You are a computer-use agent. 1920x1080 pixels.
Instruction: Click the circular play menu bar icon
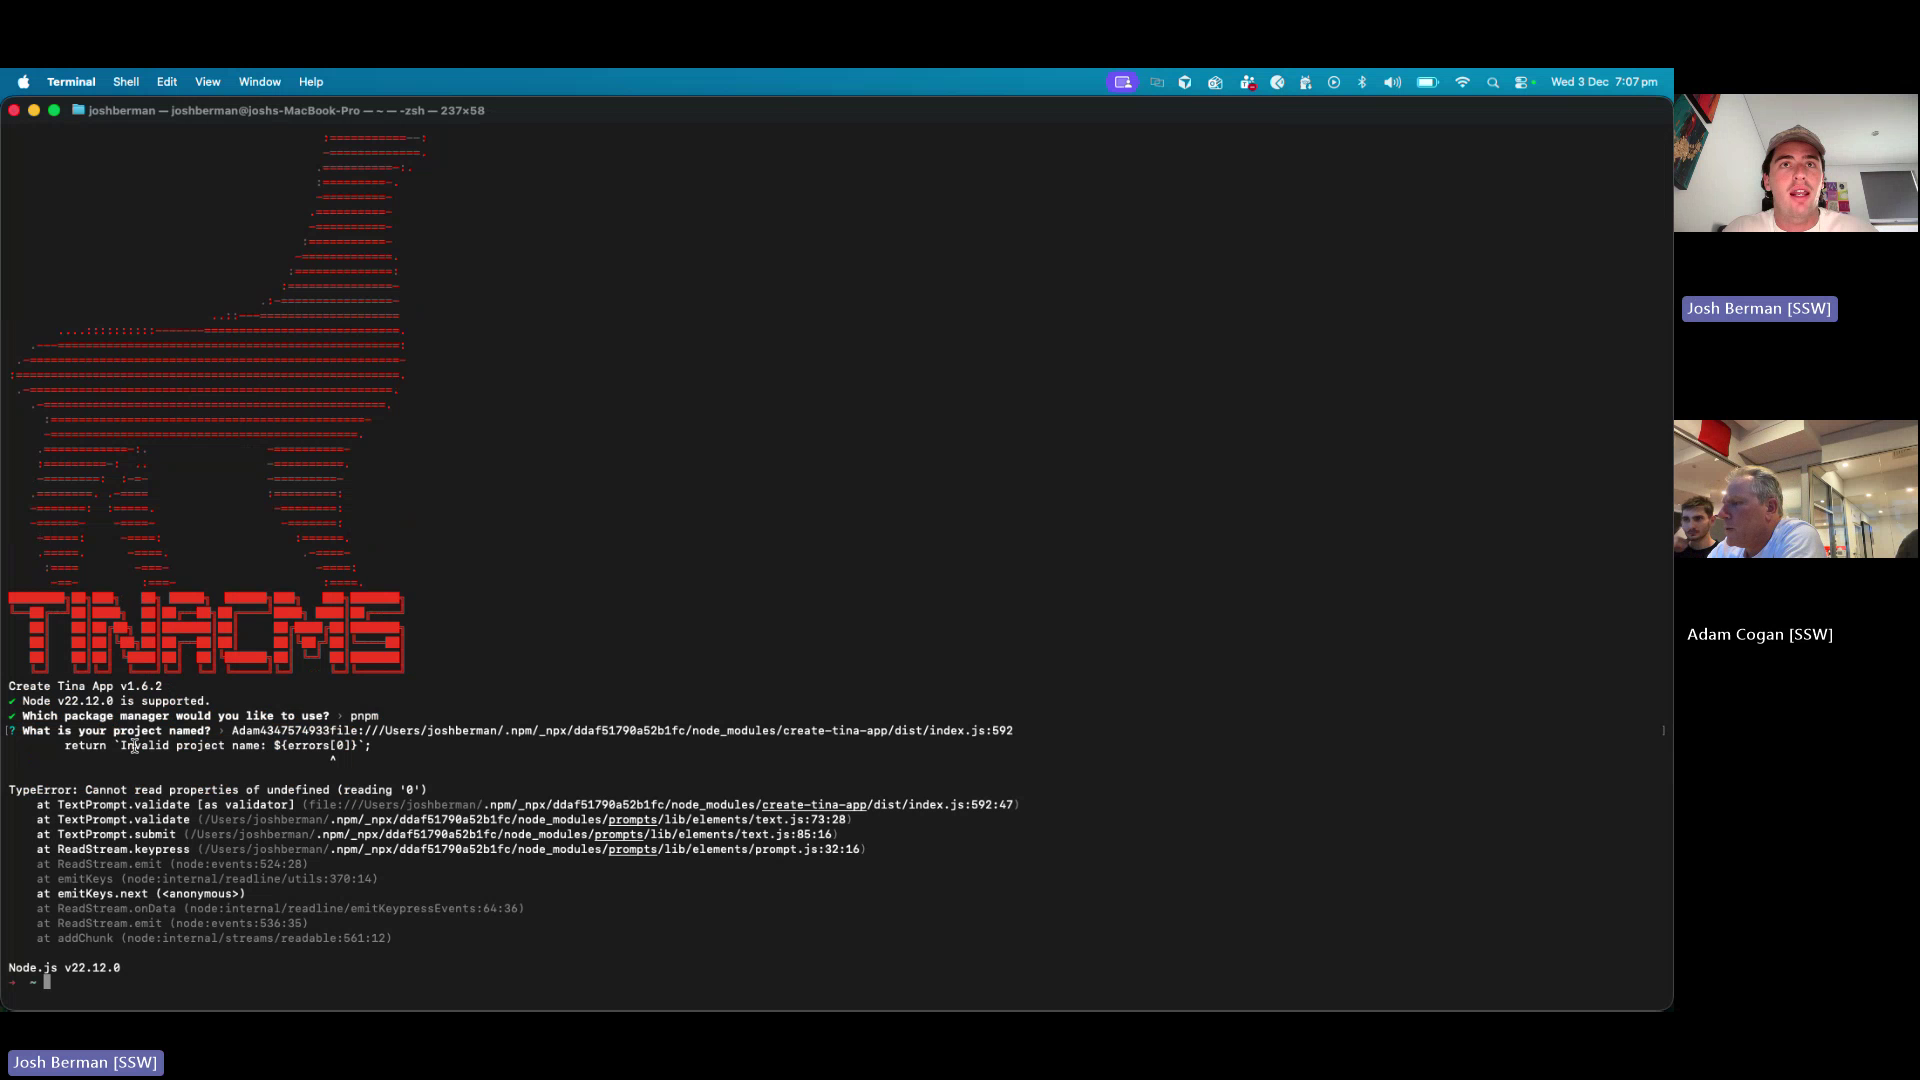click(x=1334, y=82)
